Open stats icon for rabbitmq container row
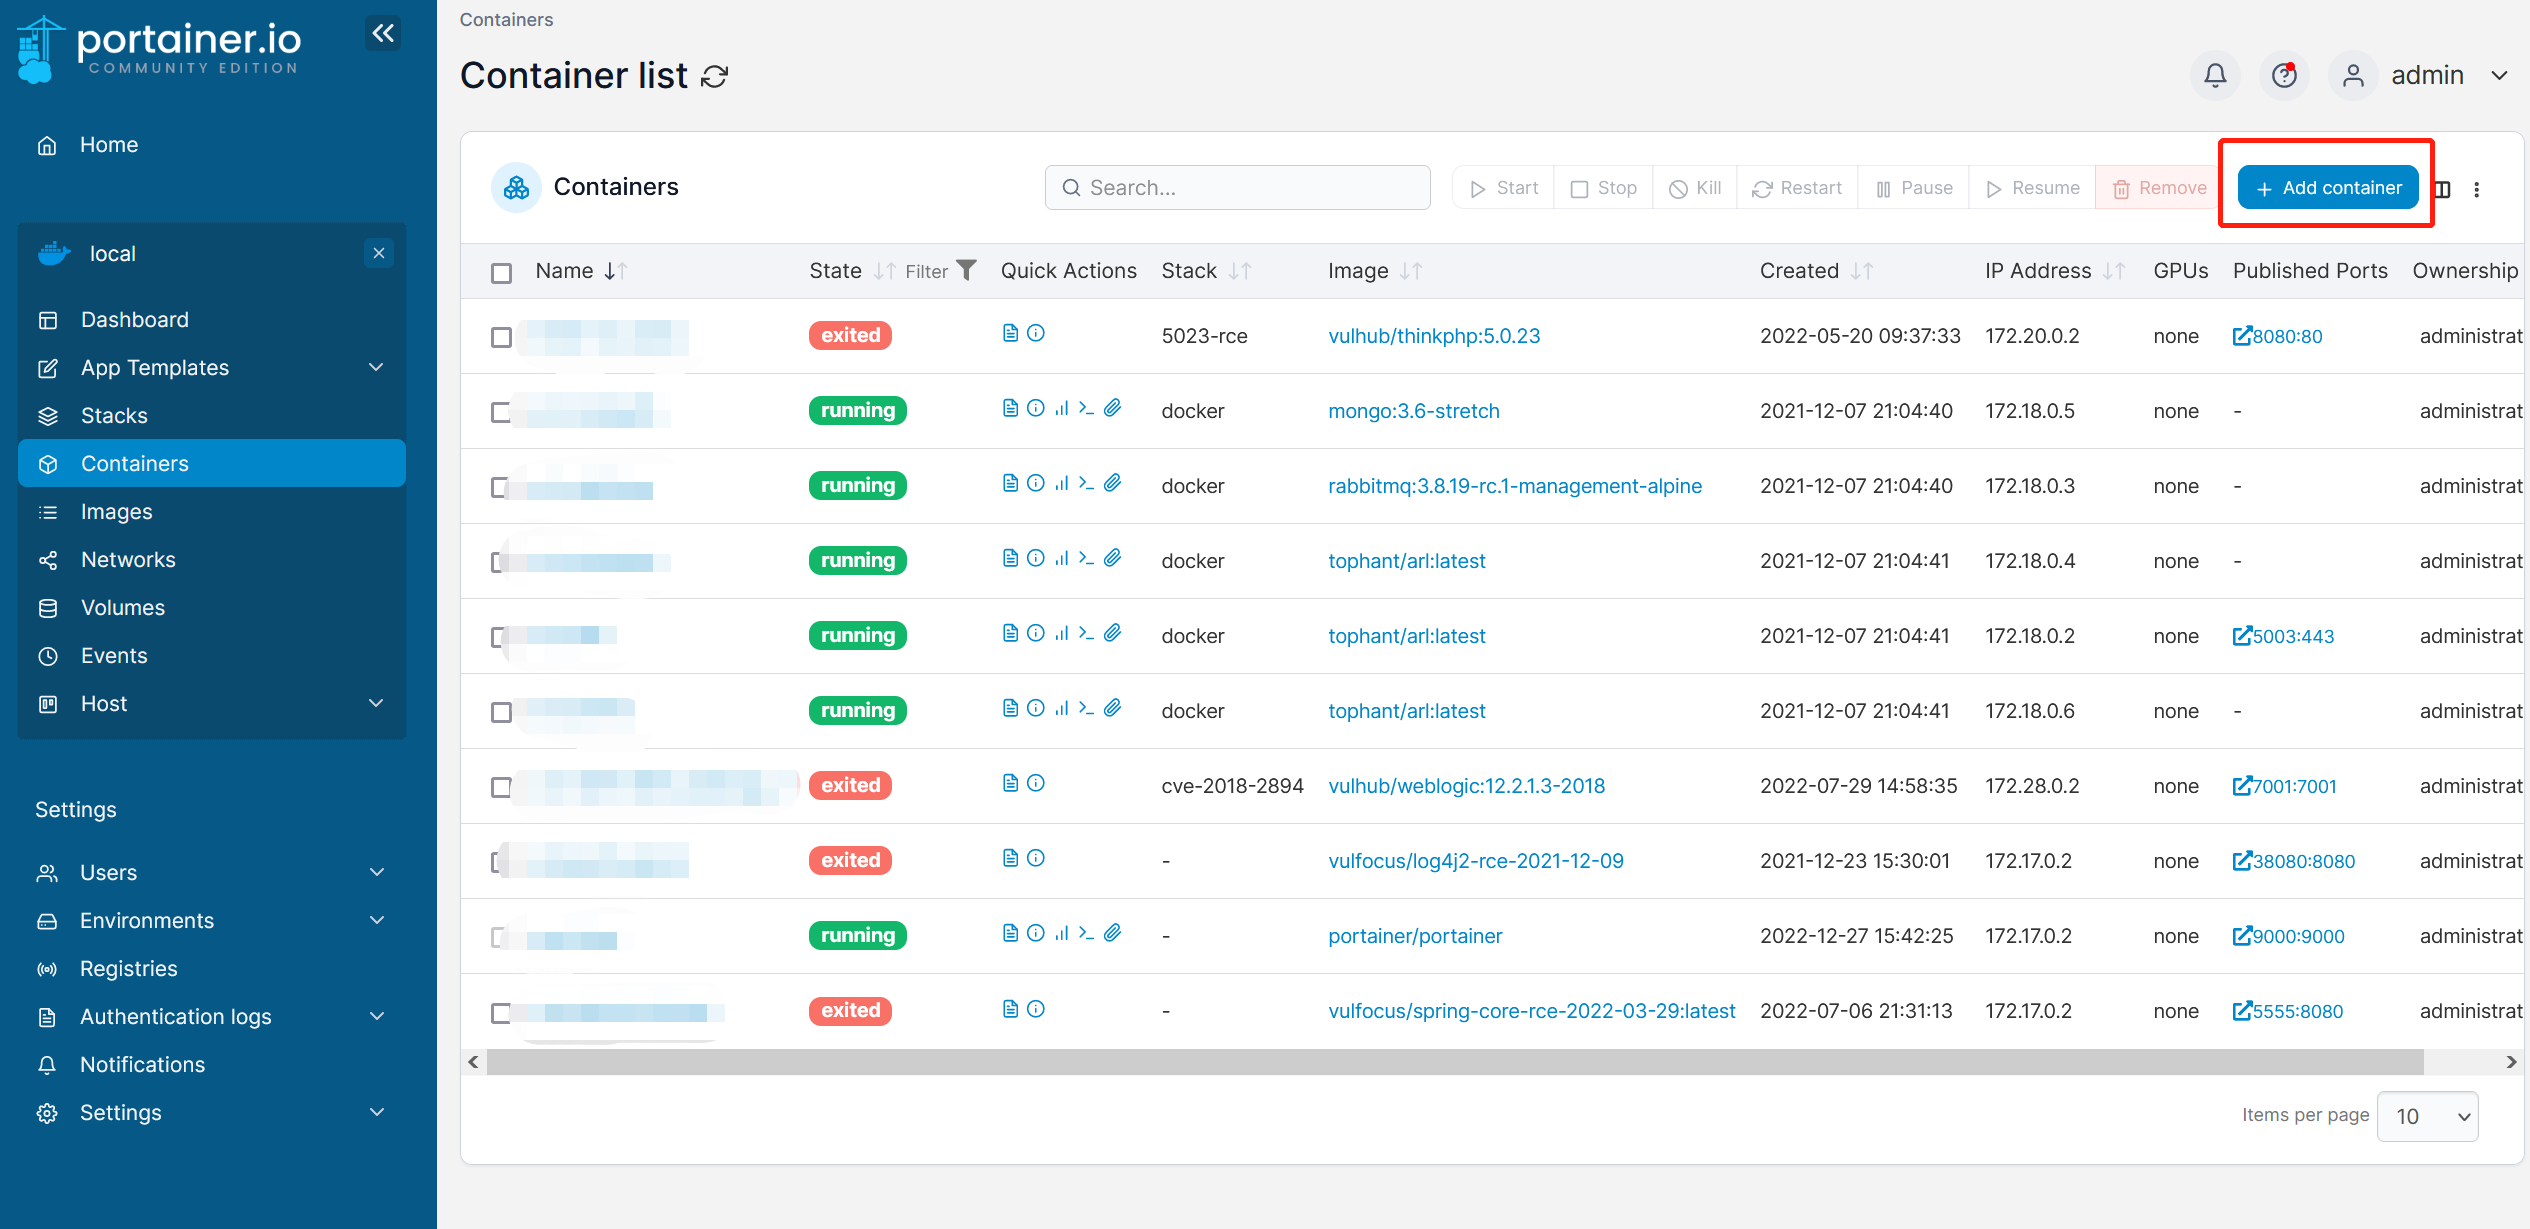Image resolution: width=2530 pixels, height=1229 pixels. point(1061,483)
